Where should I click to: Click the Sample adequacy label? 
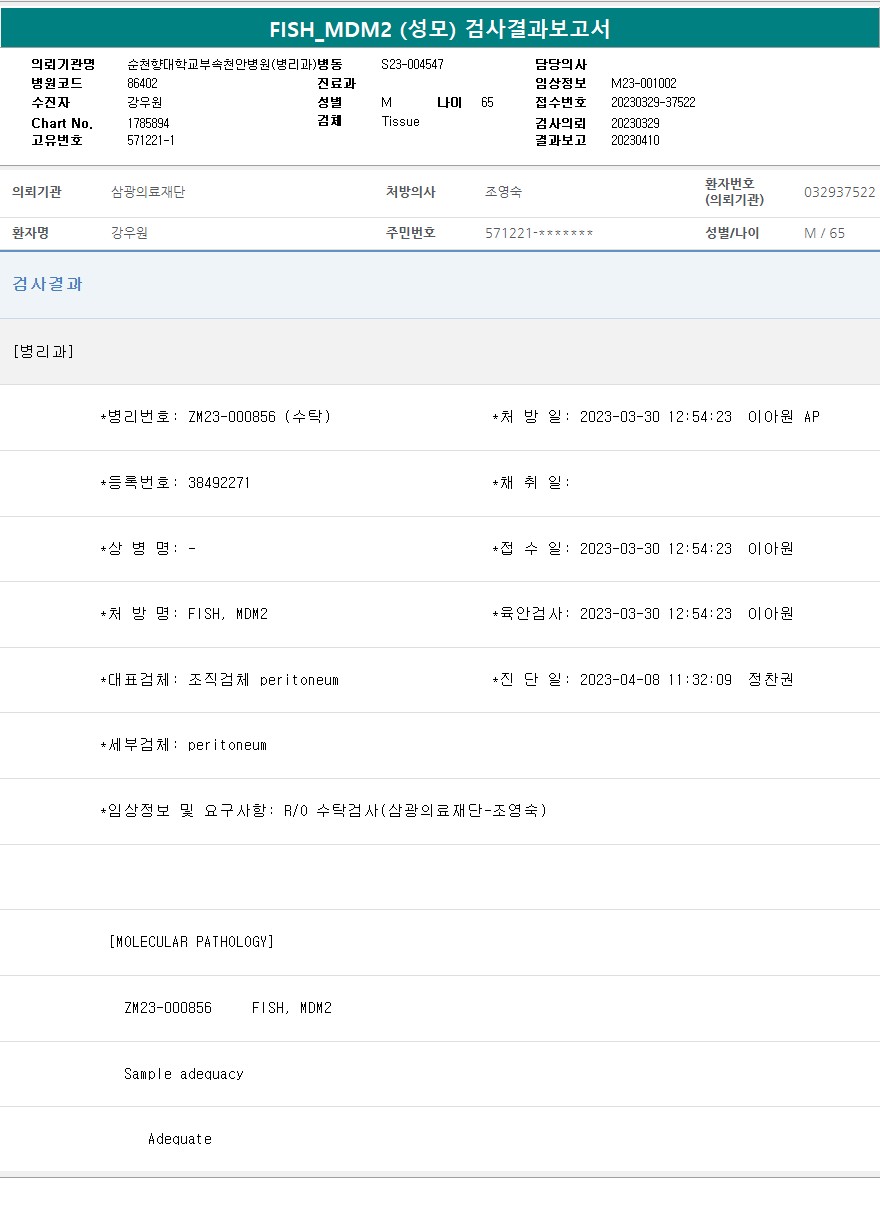[x=183, y=1074]
